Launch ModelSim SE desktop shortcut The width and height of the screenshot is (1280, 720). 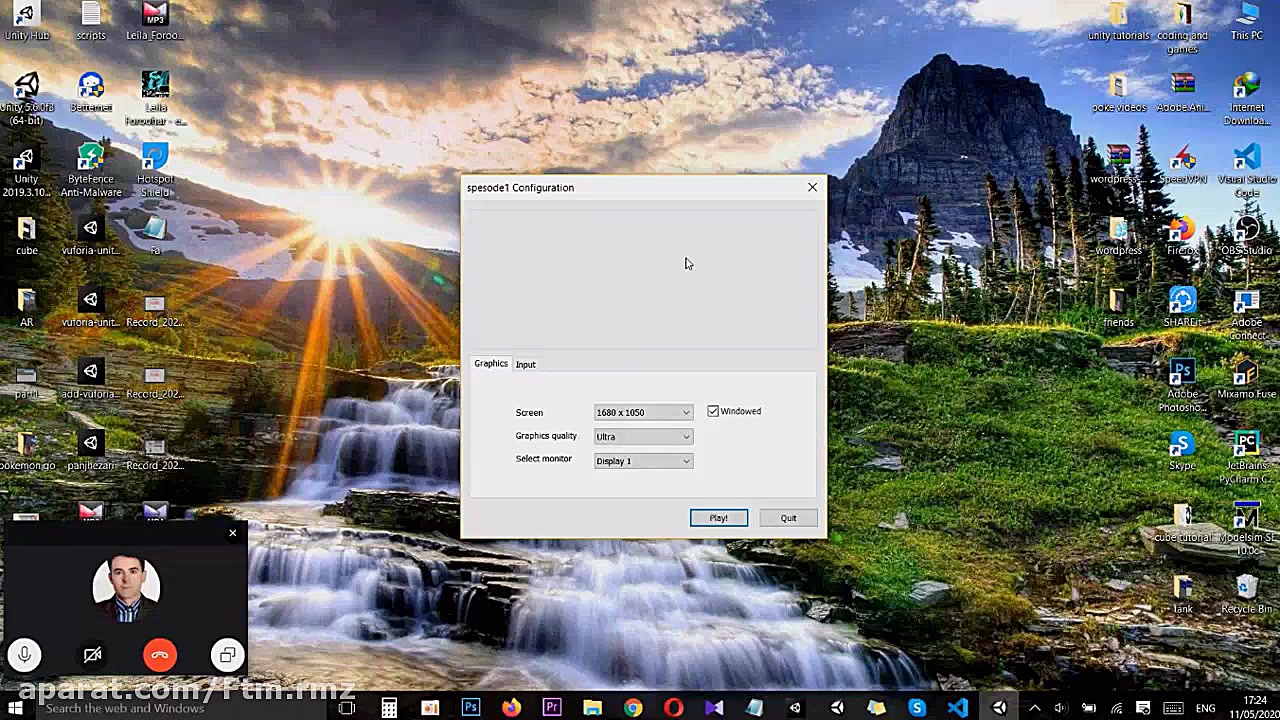click(1246, 530)
